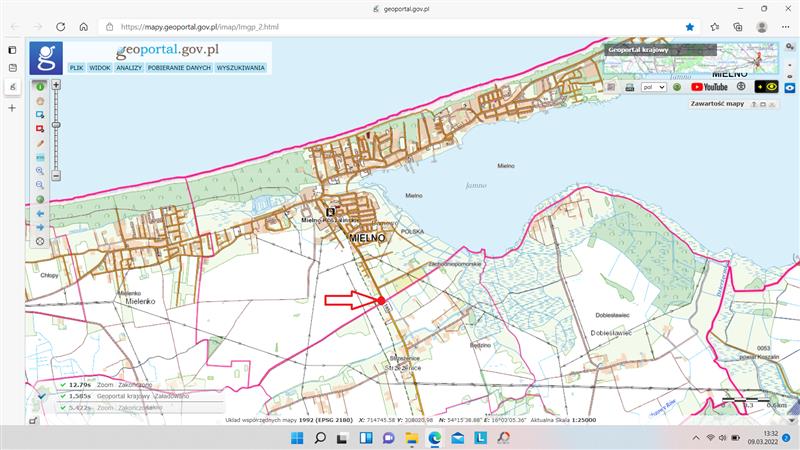Select the zoom-in magnifier tool
The height and width of the screenshot is (450, 800).
[40, 171]
